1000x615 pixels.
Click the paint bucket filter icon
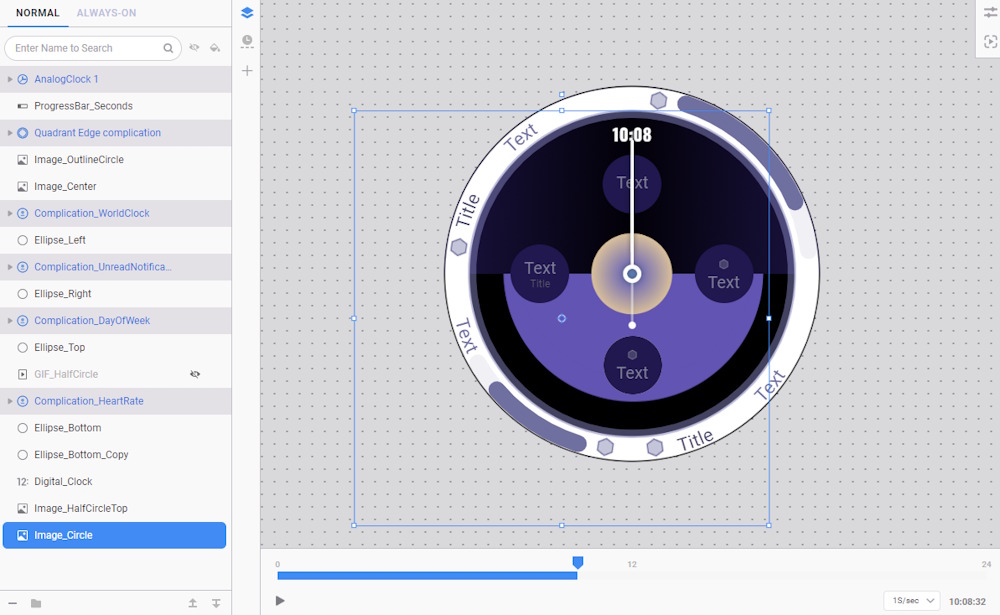pos(214,48)
